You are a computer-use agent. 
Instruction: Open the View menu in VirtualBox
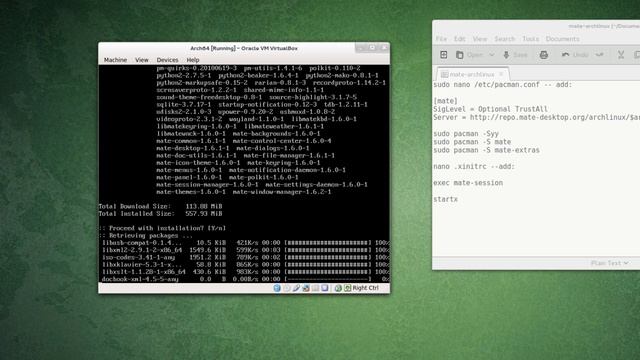142,60
